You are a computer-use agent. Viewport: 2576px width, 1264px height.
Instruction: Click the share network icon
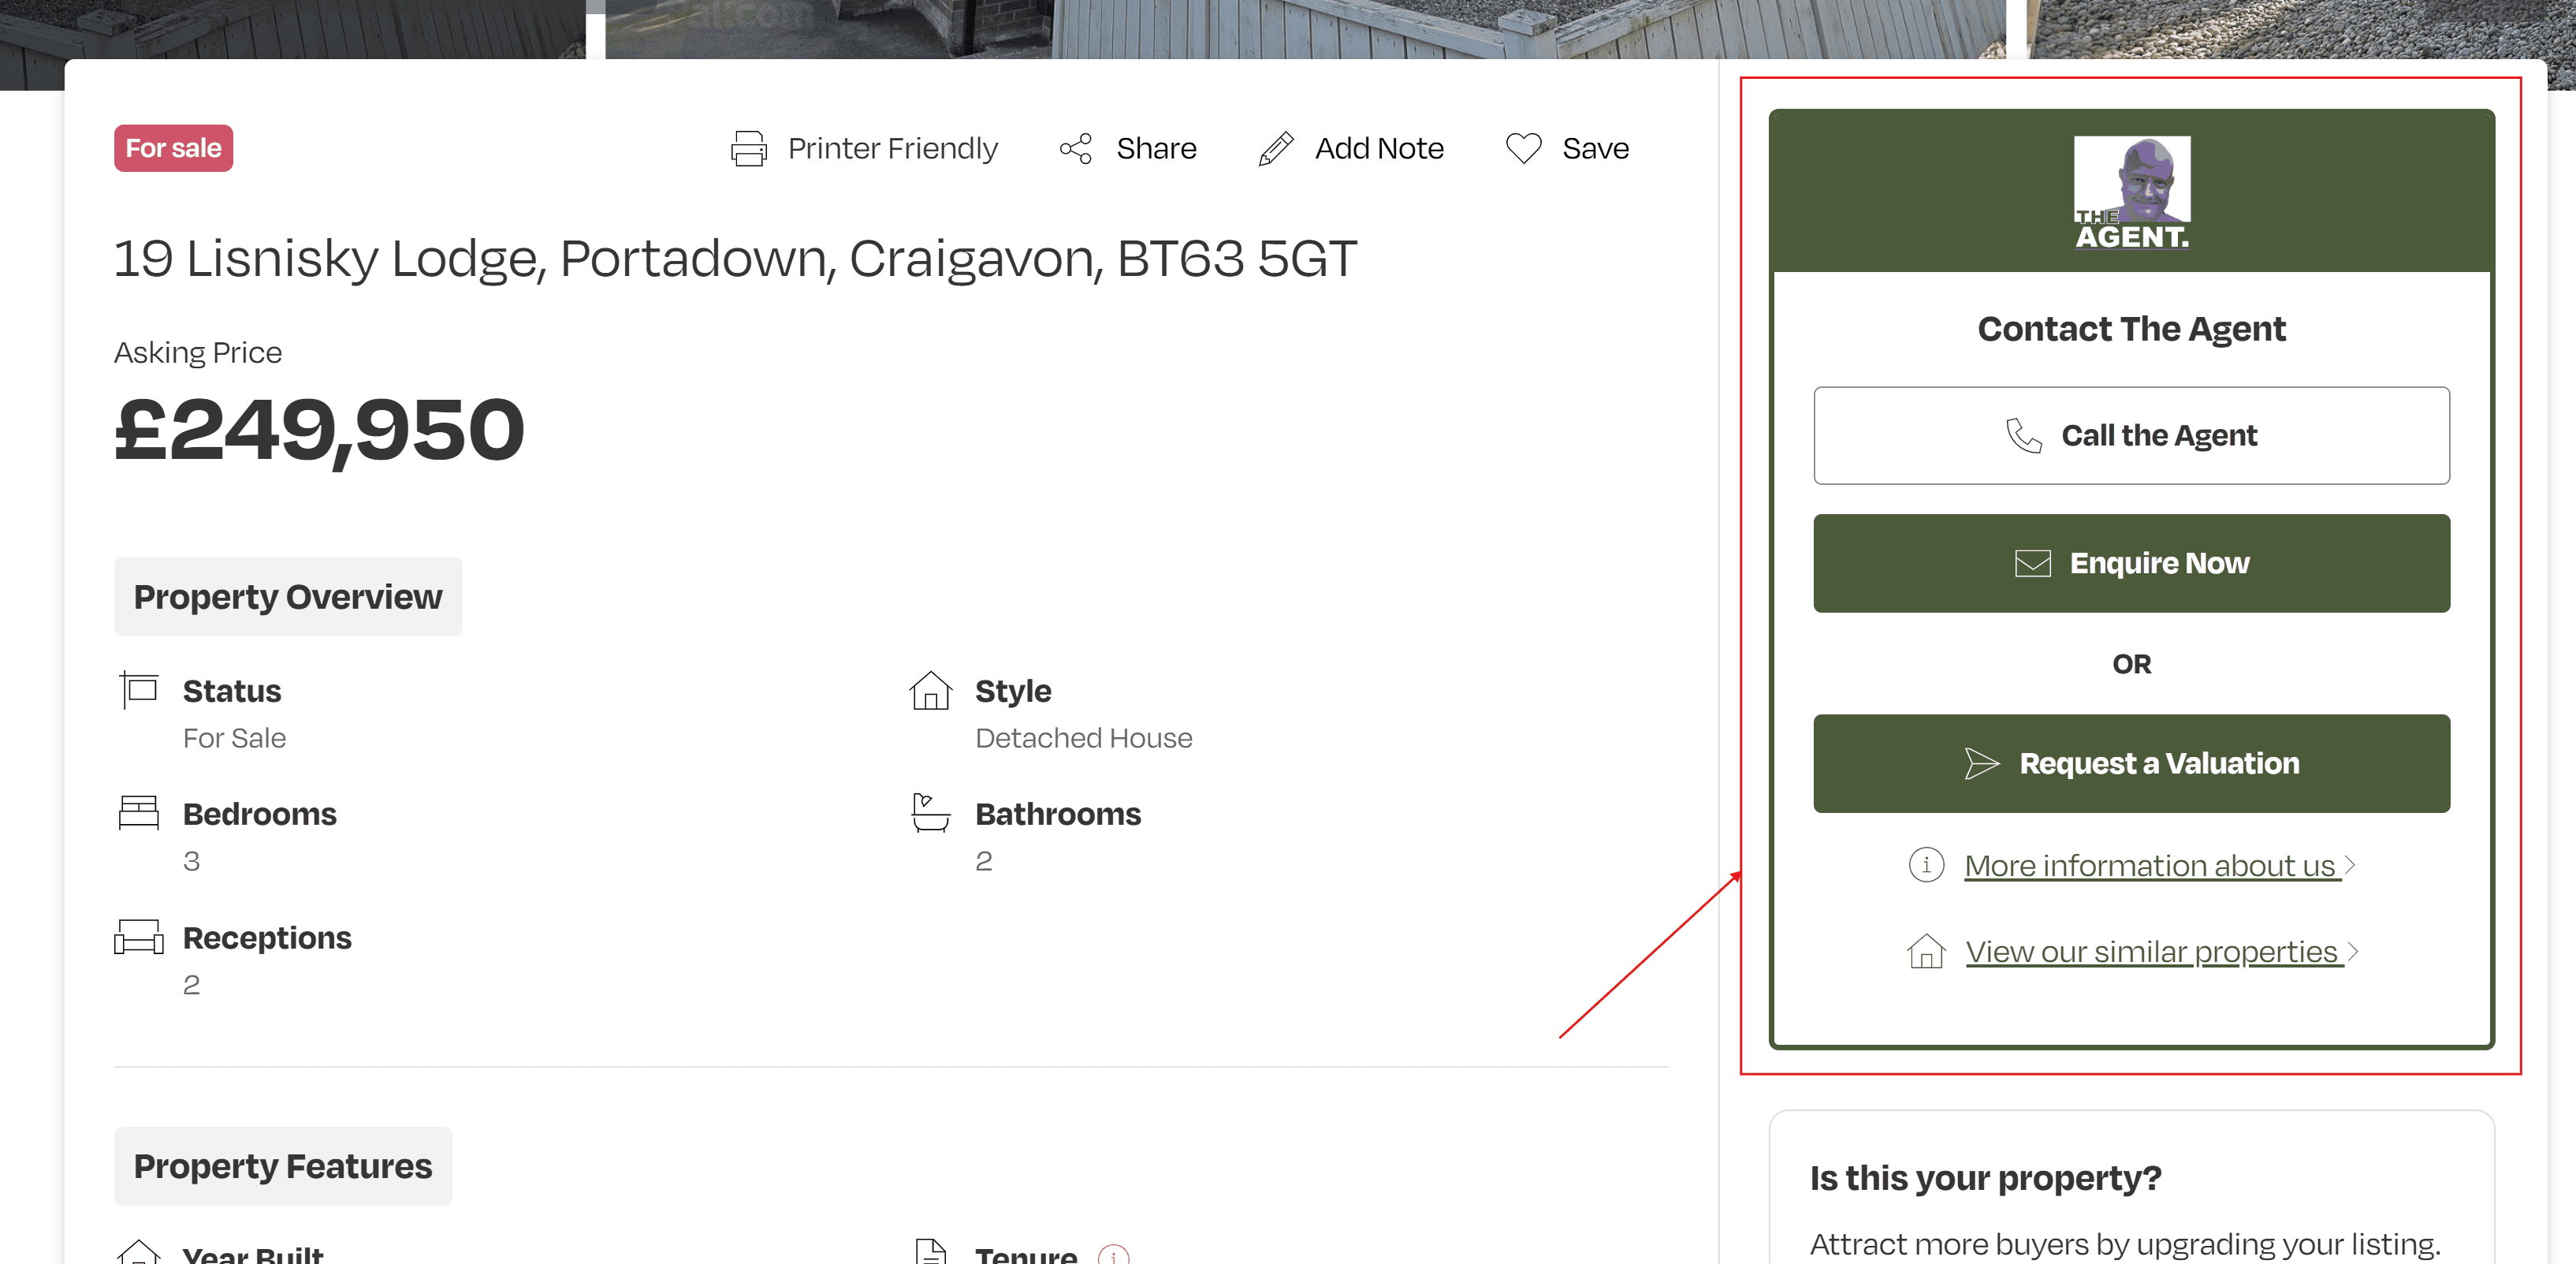[x=1076, y=148]
